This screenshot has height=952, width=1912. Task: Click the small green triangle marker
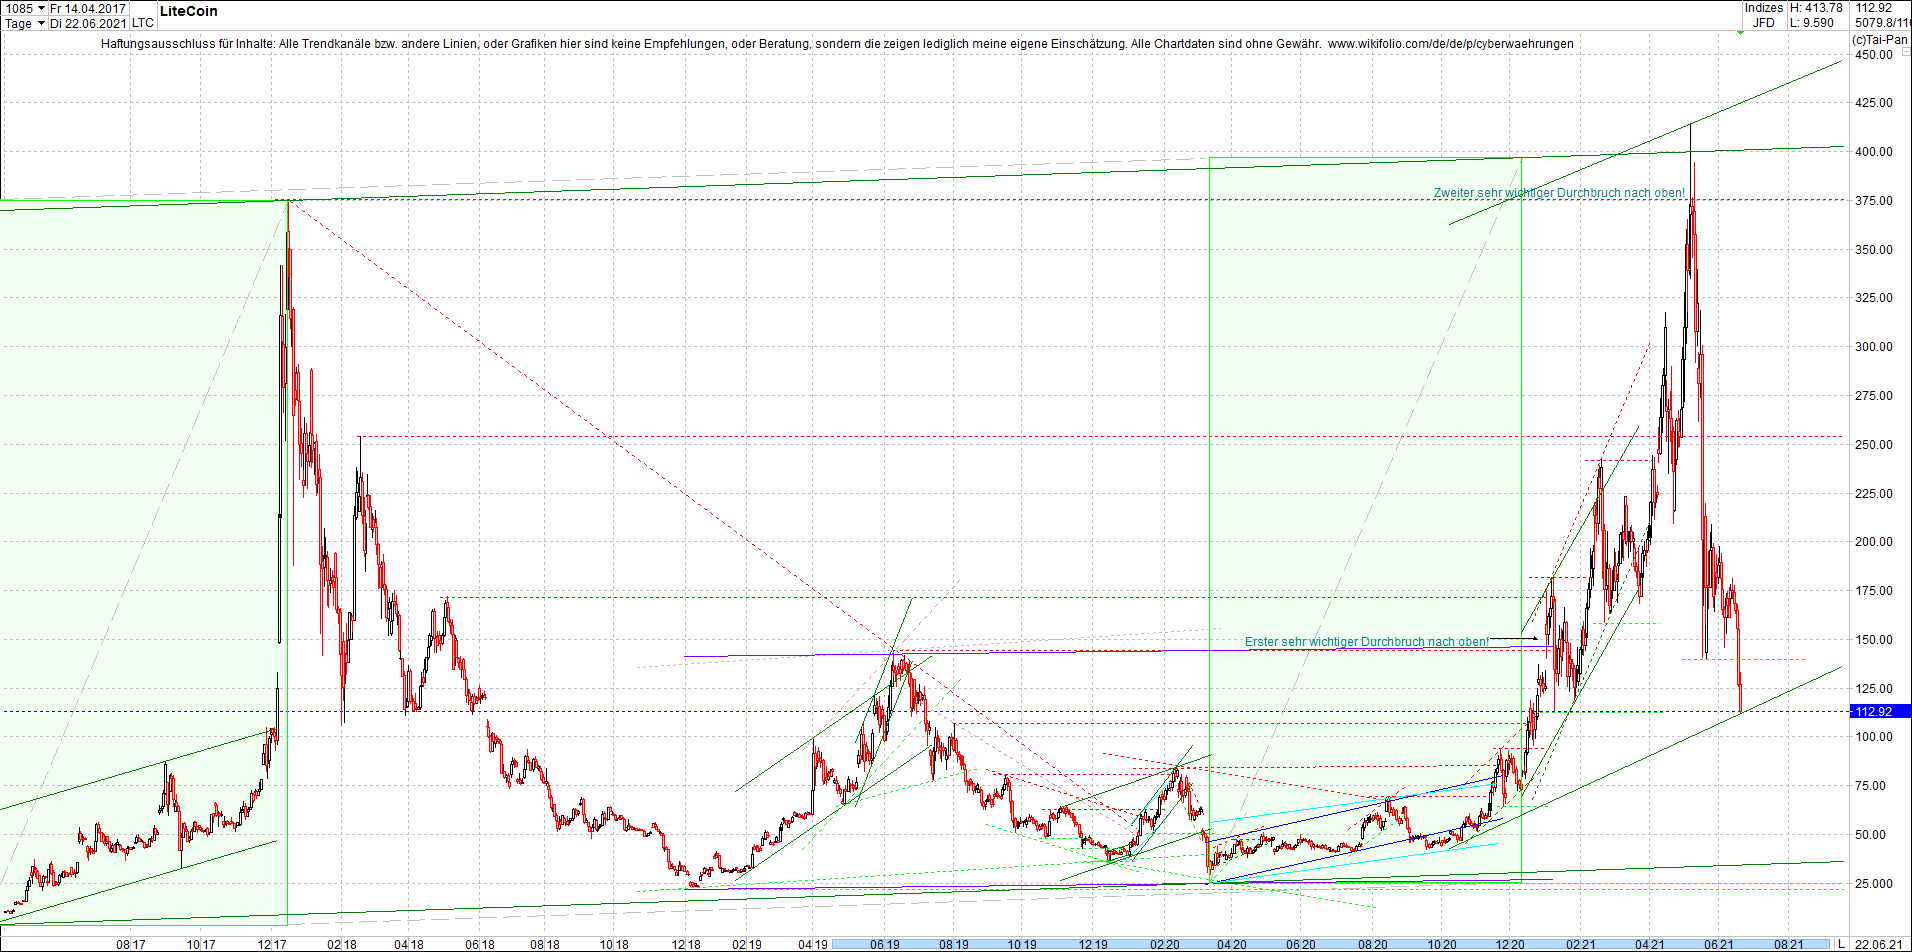point(1740,32)
